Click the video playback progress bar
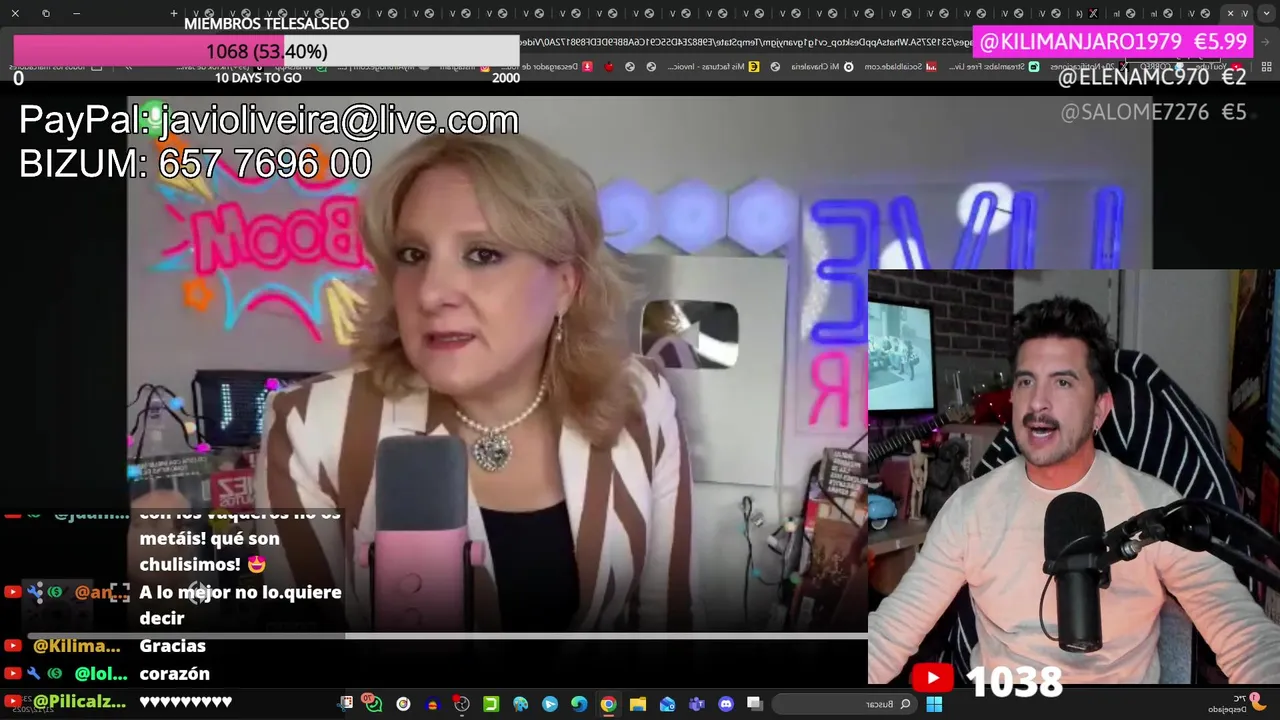This screenshot has height=720, width=1280. click(x=446, y=635)
